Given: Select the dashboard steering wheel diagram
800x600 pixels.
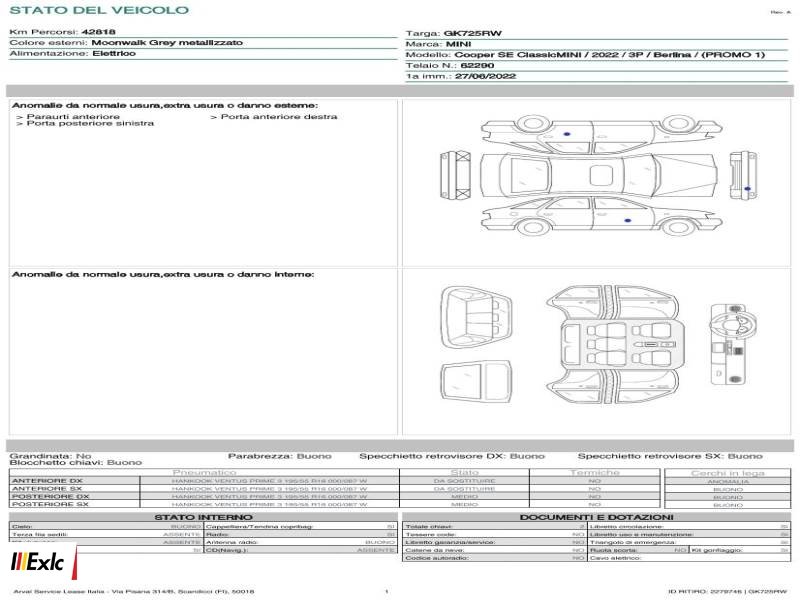Looking at the screenshot, I should tap(733, 344).
